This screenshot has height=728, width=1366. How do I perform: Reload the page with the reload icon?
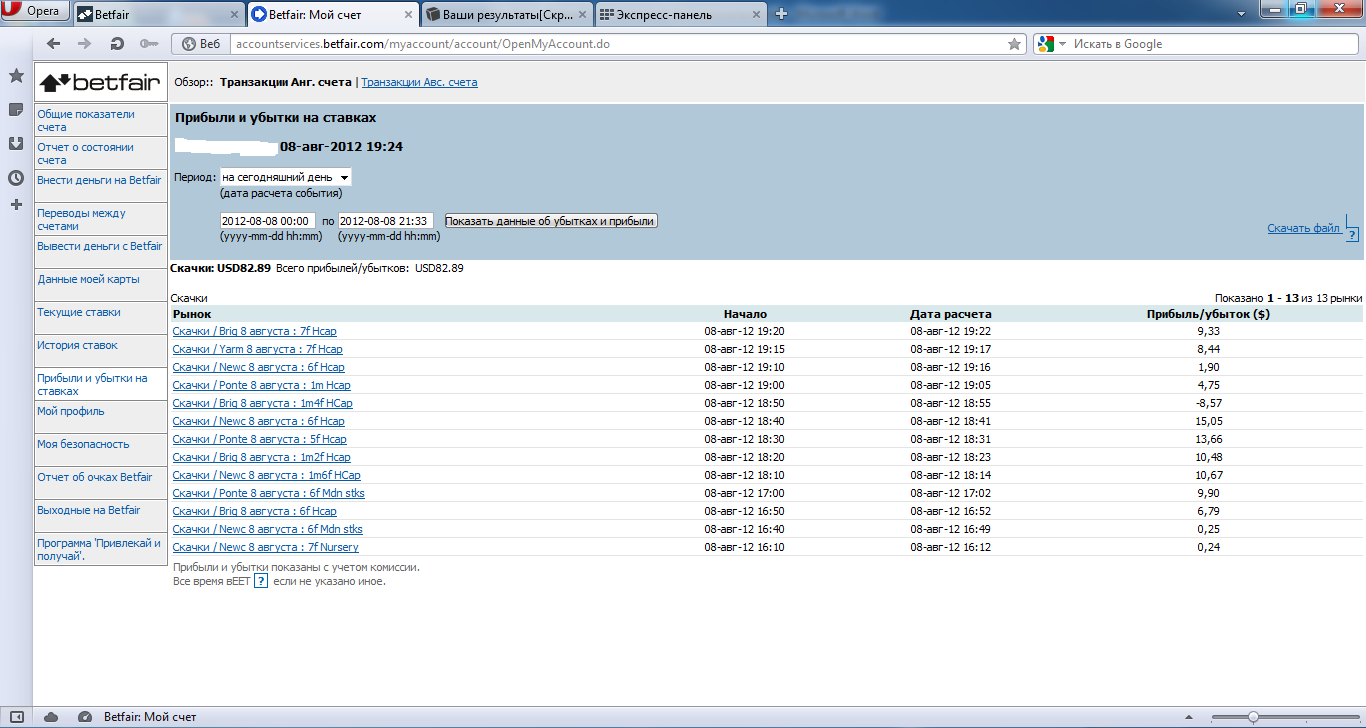pyautogui.click(x=117, y=44)
